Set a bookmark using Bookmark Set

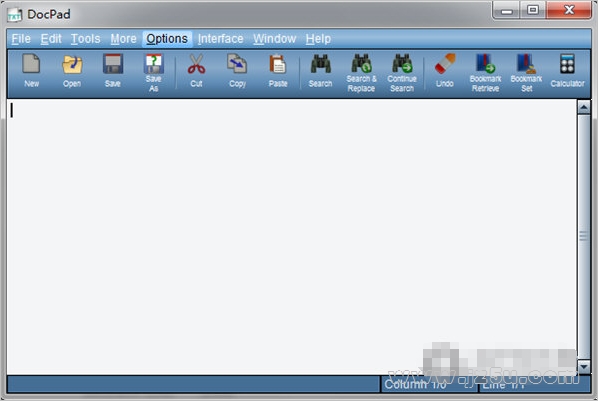point(526,72)
